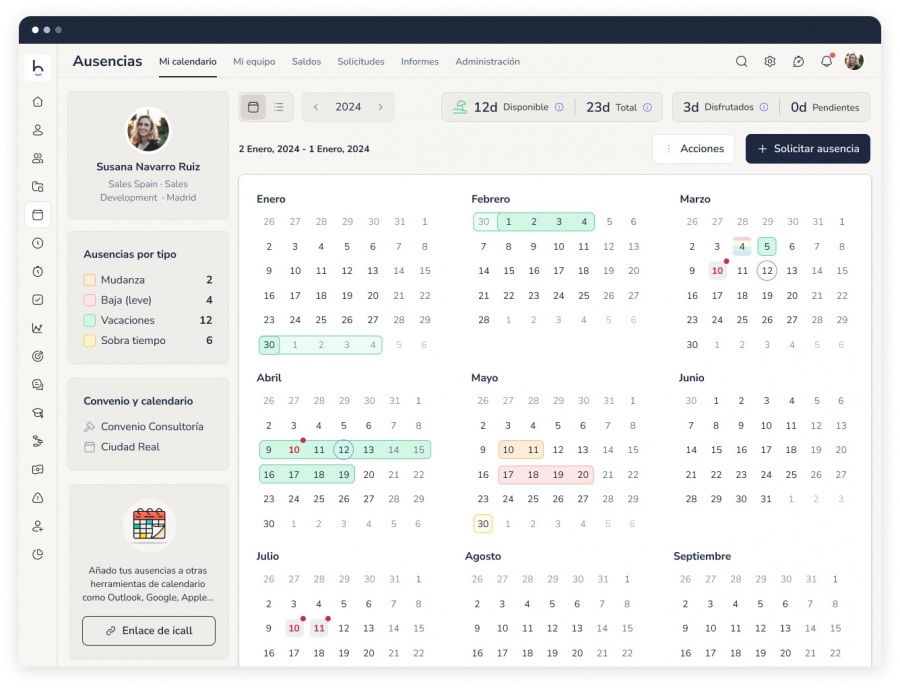The image size is (900, 688).
Task: Open the settings gear icon
Action: tap(770, 61)
